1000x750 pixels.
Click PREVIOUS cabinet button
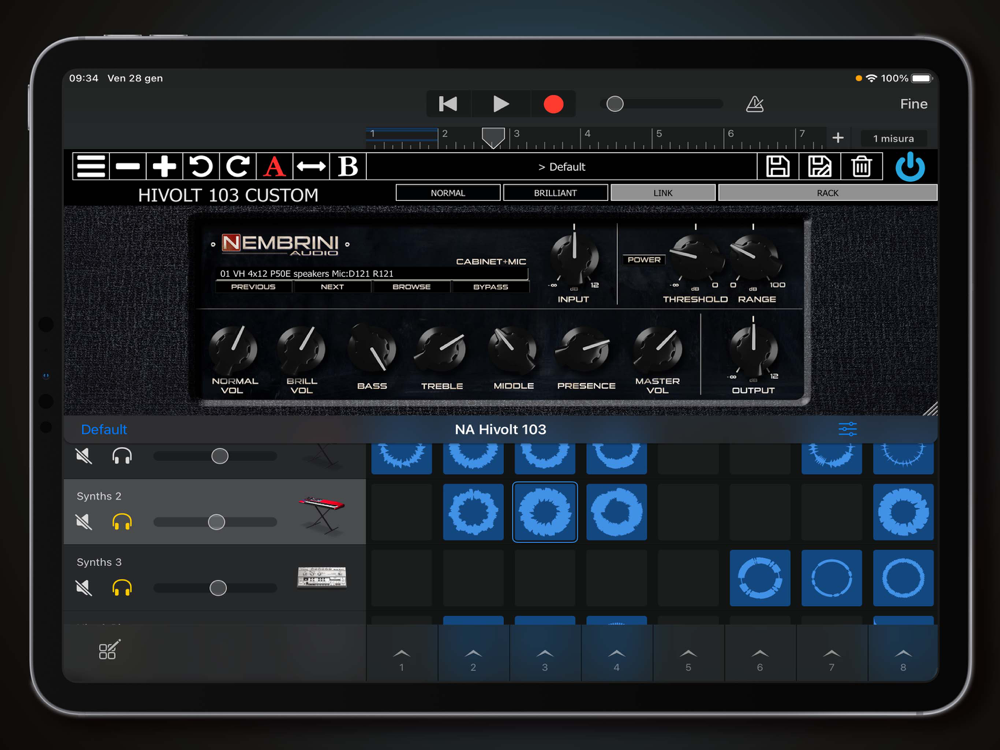coord(253,287)
